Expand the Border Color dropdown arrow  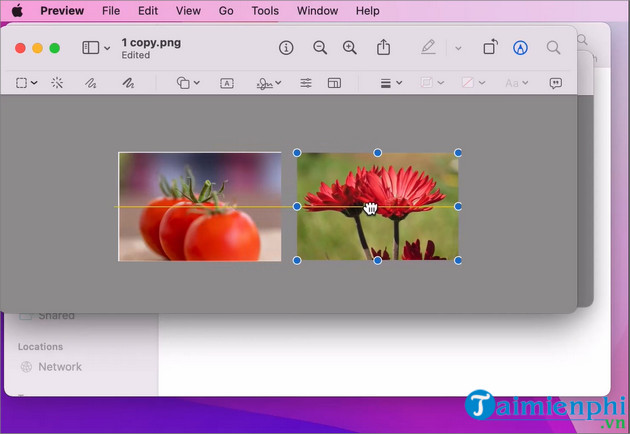(x=441, y=83)
